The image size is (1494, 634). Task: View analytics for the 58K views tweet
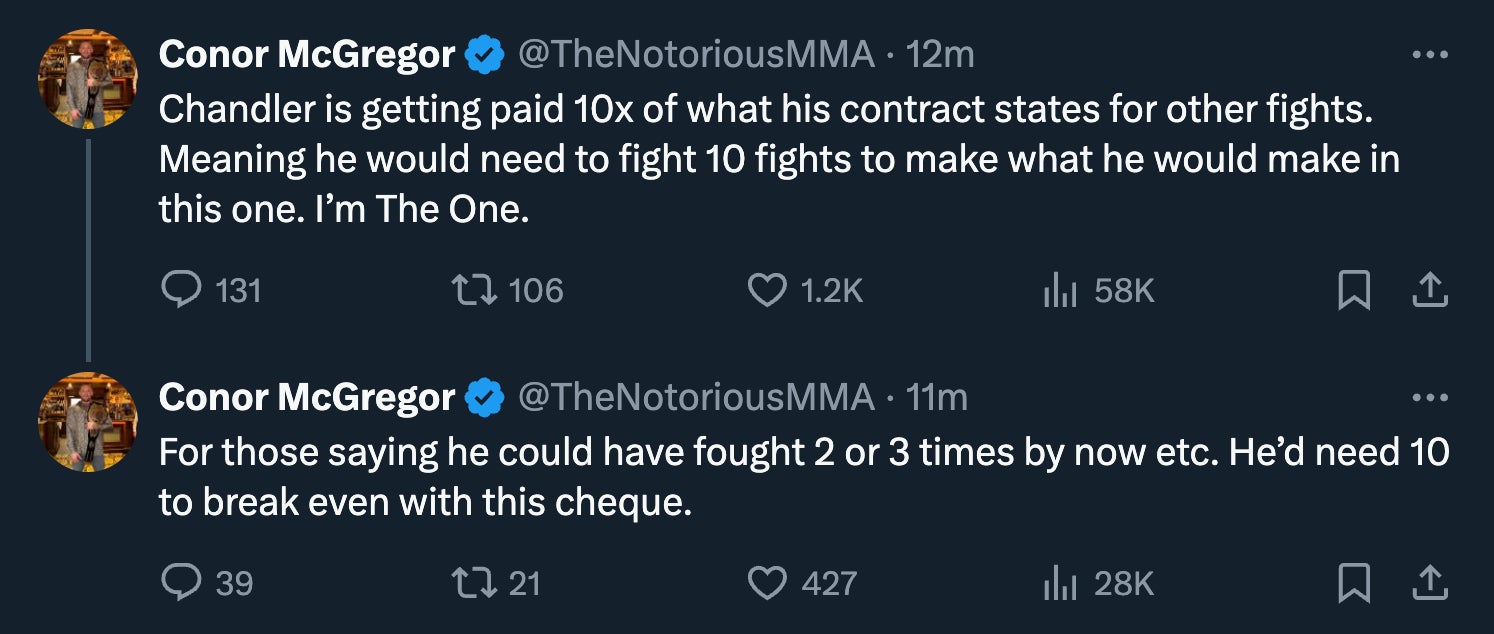(x=1057, y=291)
